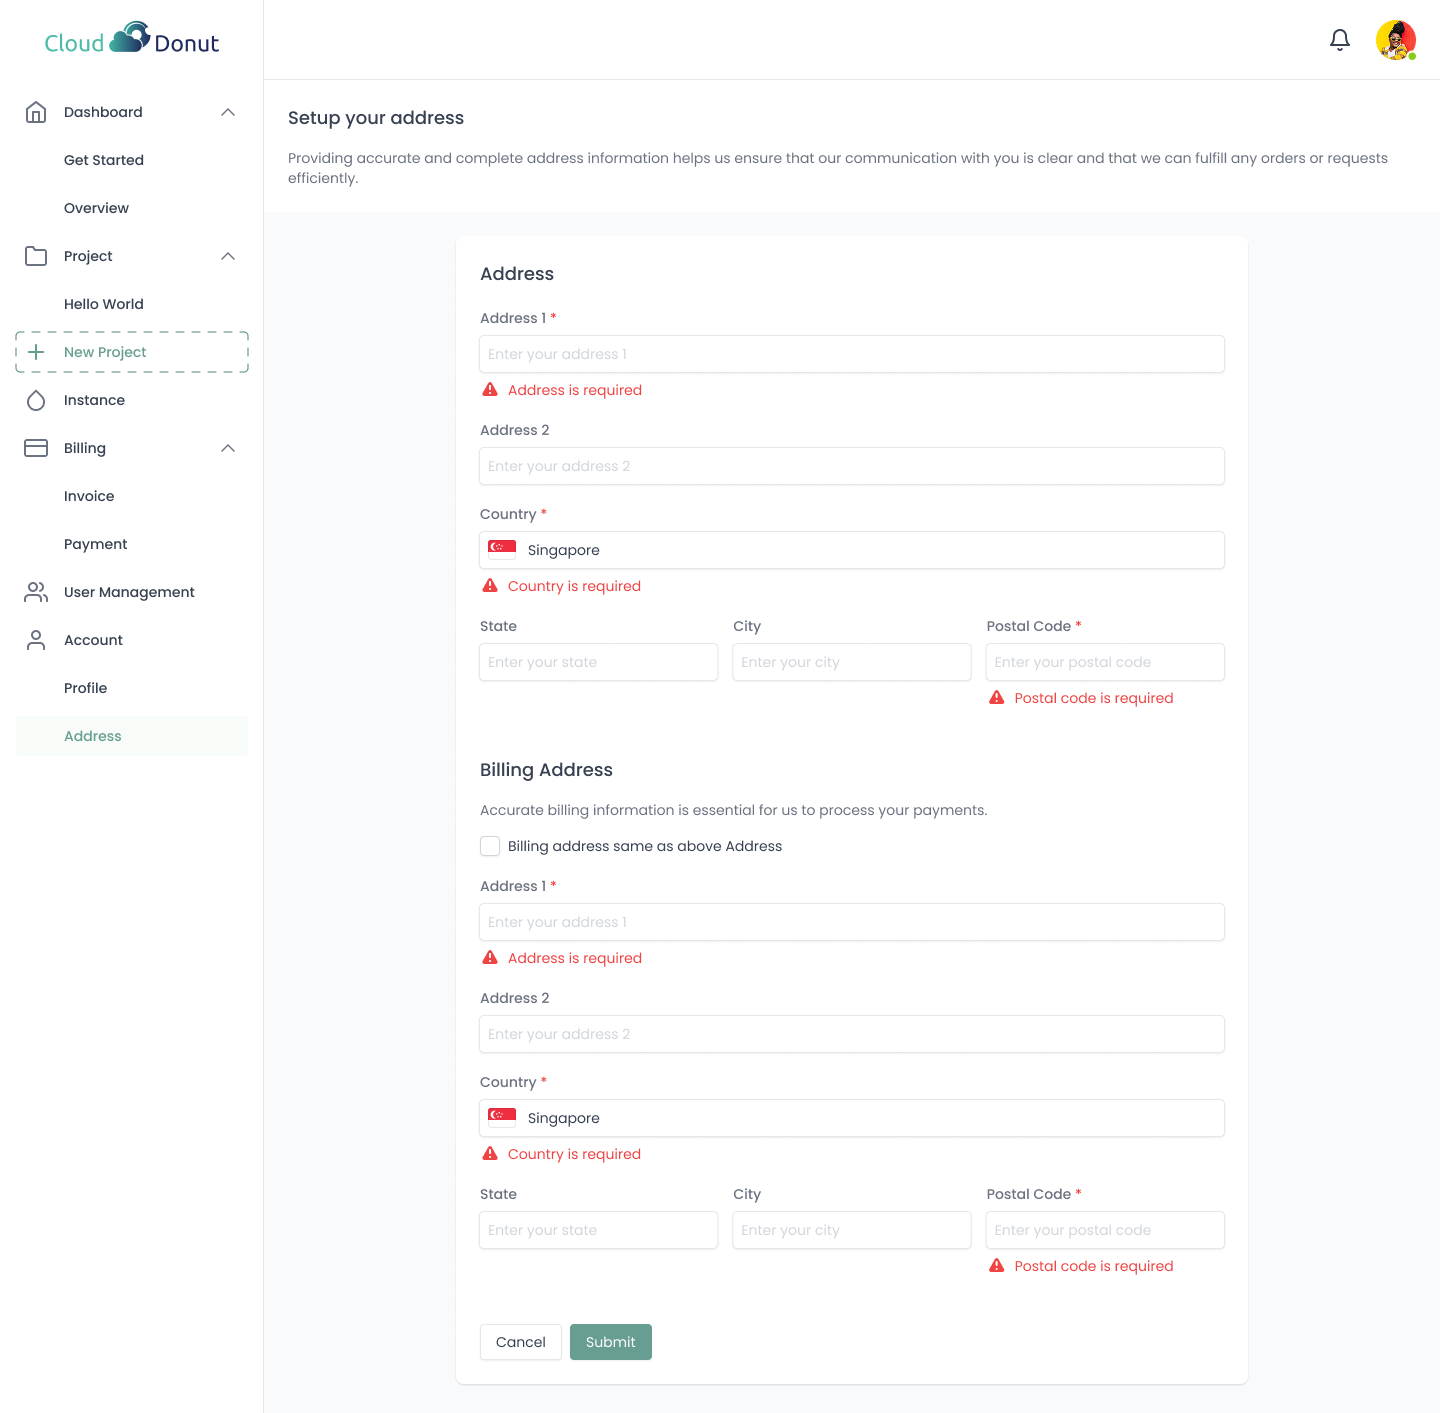This screenshot has width=1440, height=1413.
Task: Click the Cloud Donut logo
Action: click(131, 39)
